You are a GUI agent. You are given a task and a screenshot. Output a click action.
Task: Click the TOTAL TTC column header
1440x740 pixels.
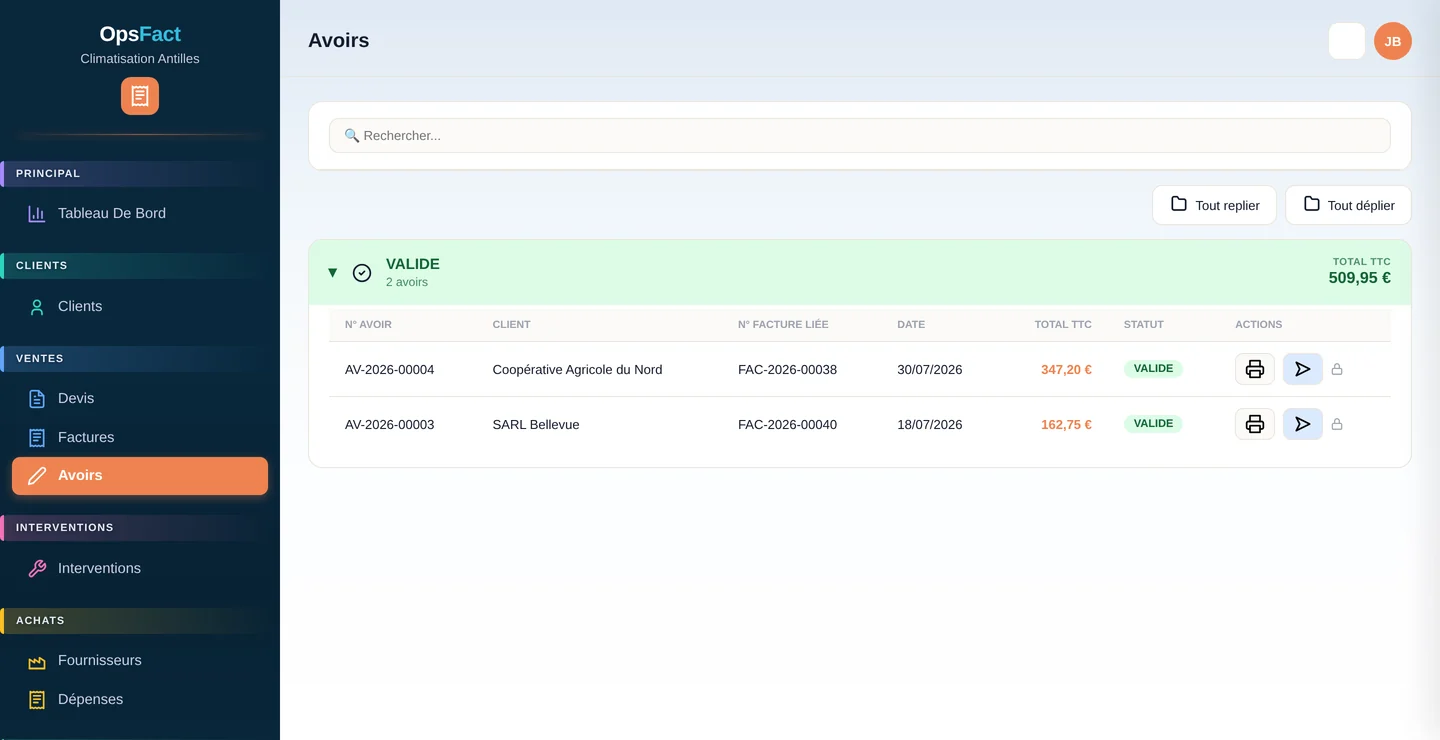click(x=1063, y=324)
